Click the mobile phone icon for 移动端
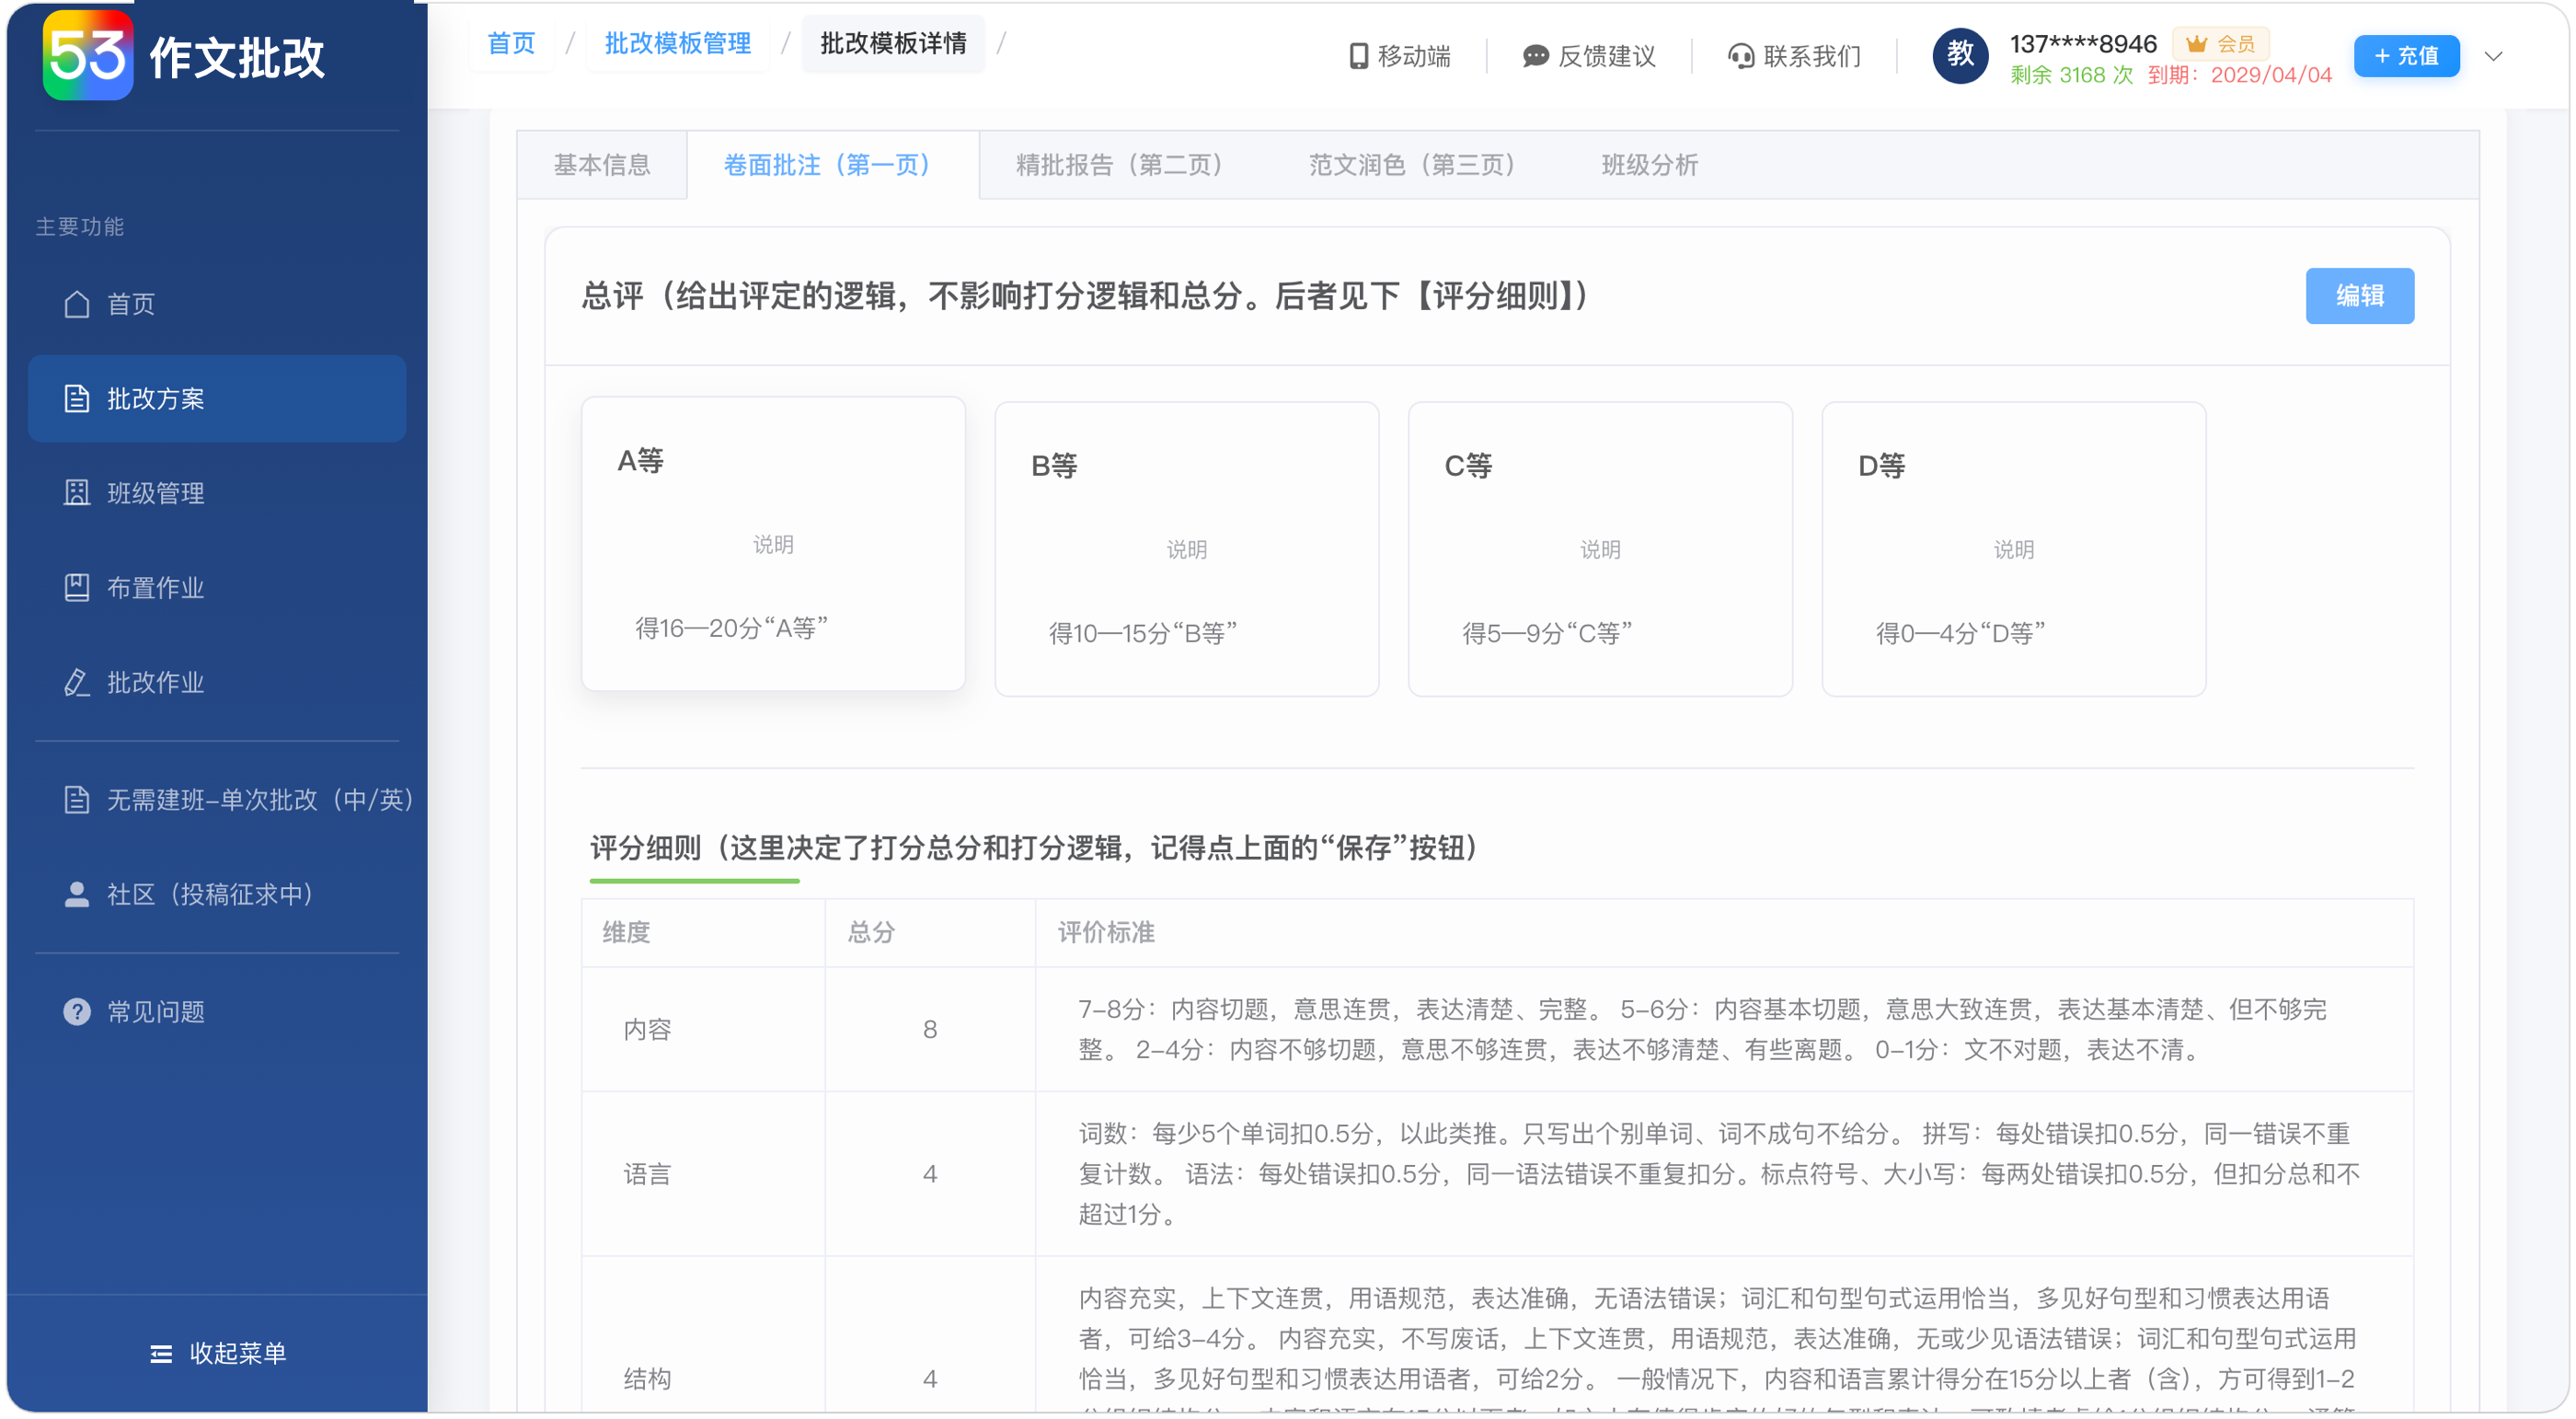Viewport: 2576px width, 1419px height. (x=1358, y=56)
